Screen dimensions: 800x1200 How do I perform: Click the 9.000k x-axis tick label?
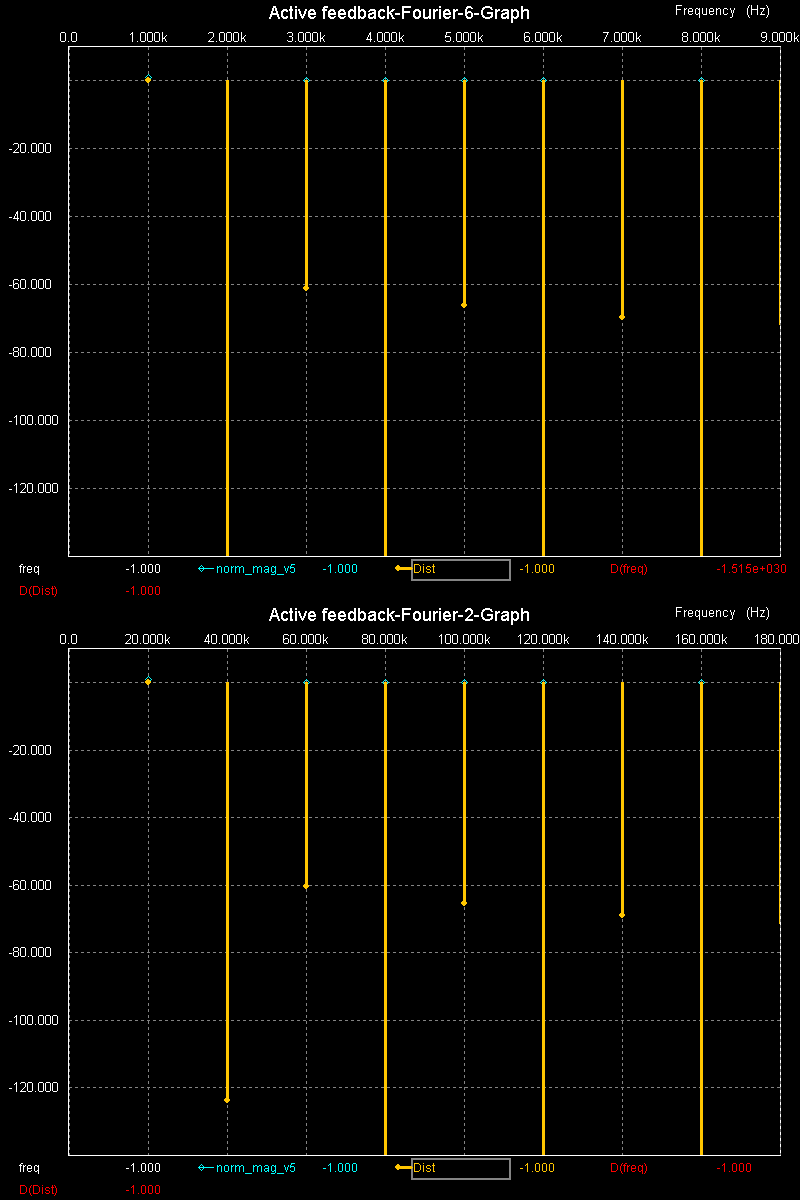click(x=779, y=37)
